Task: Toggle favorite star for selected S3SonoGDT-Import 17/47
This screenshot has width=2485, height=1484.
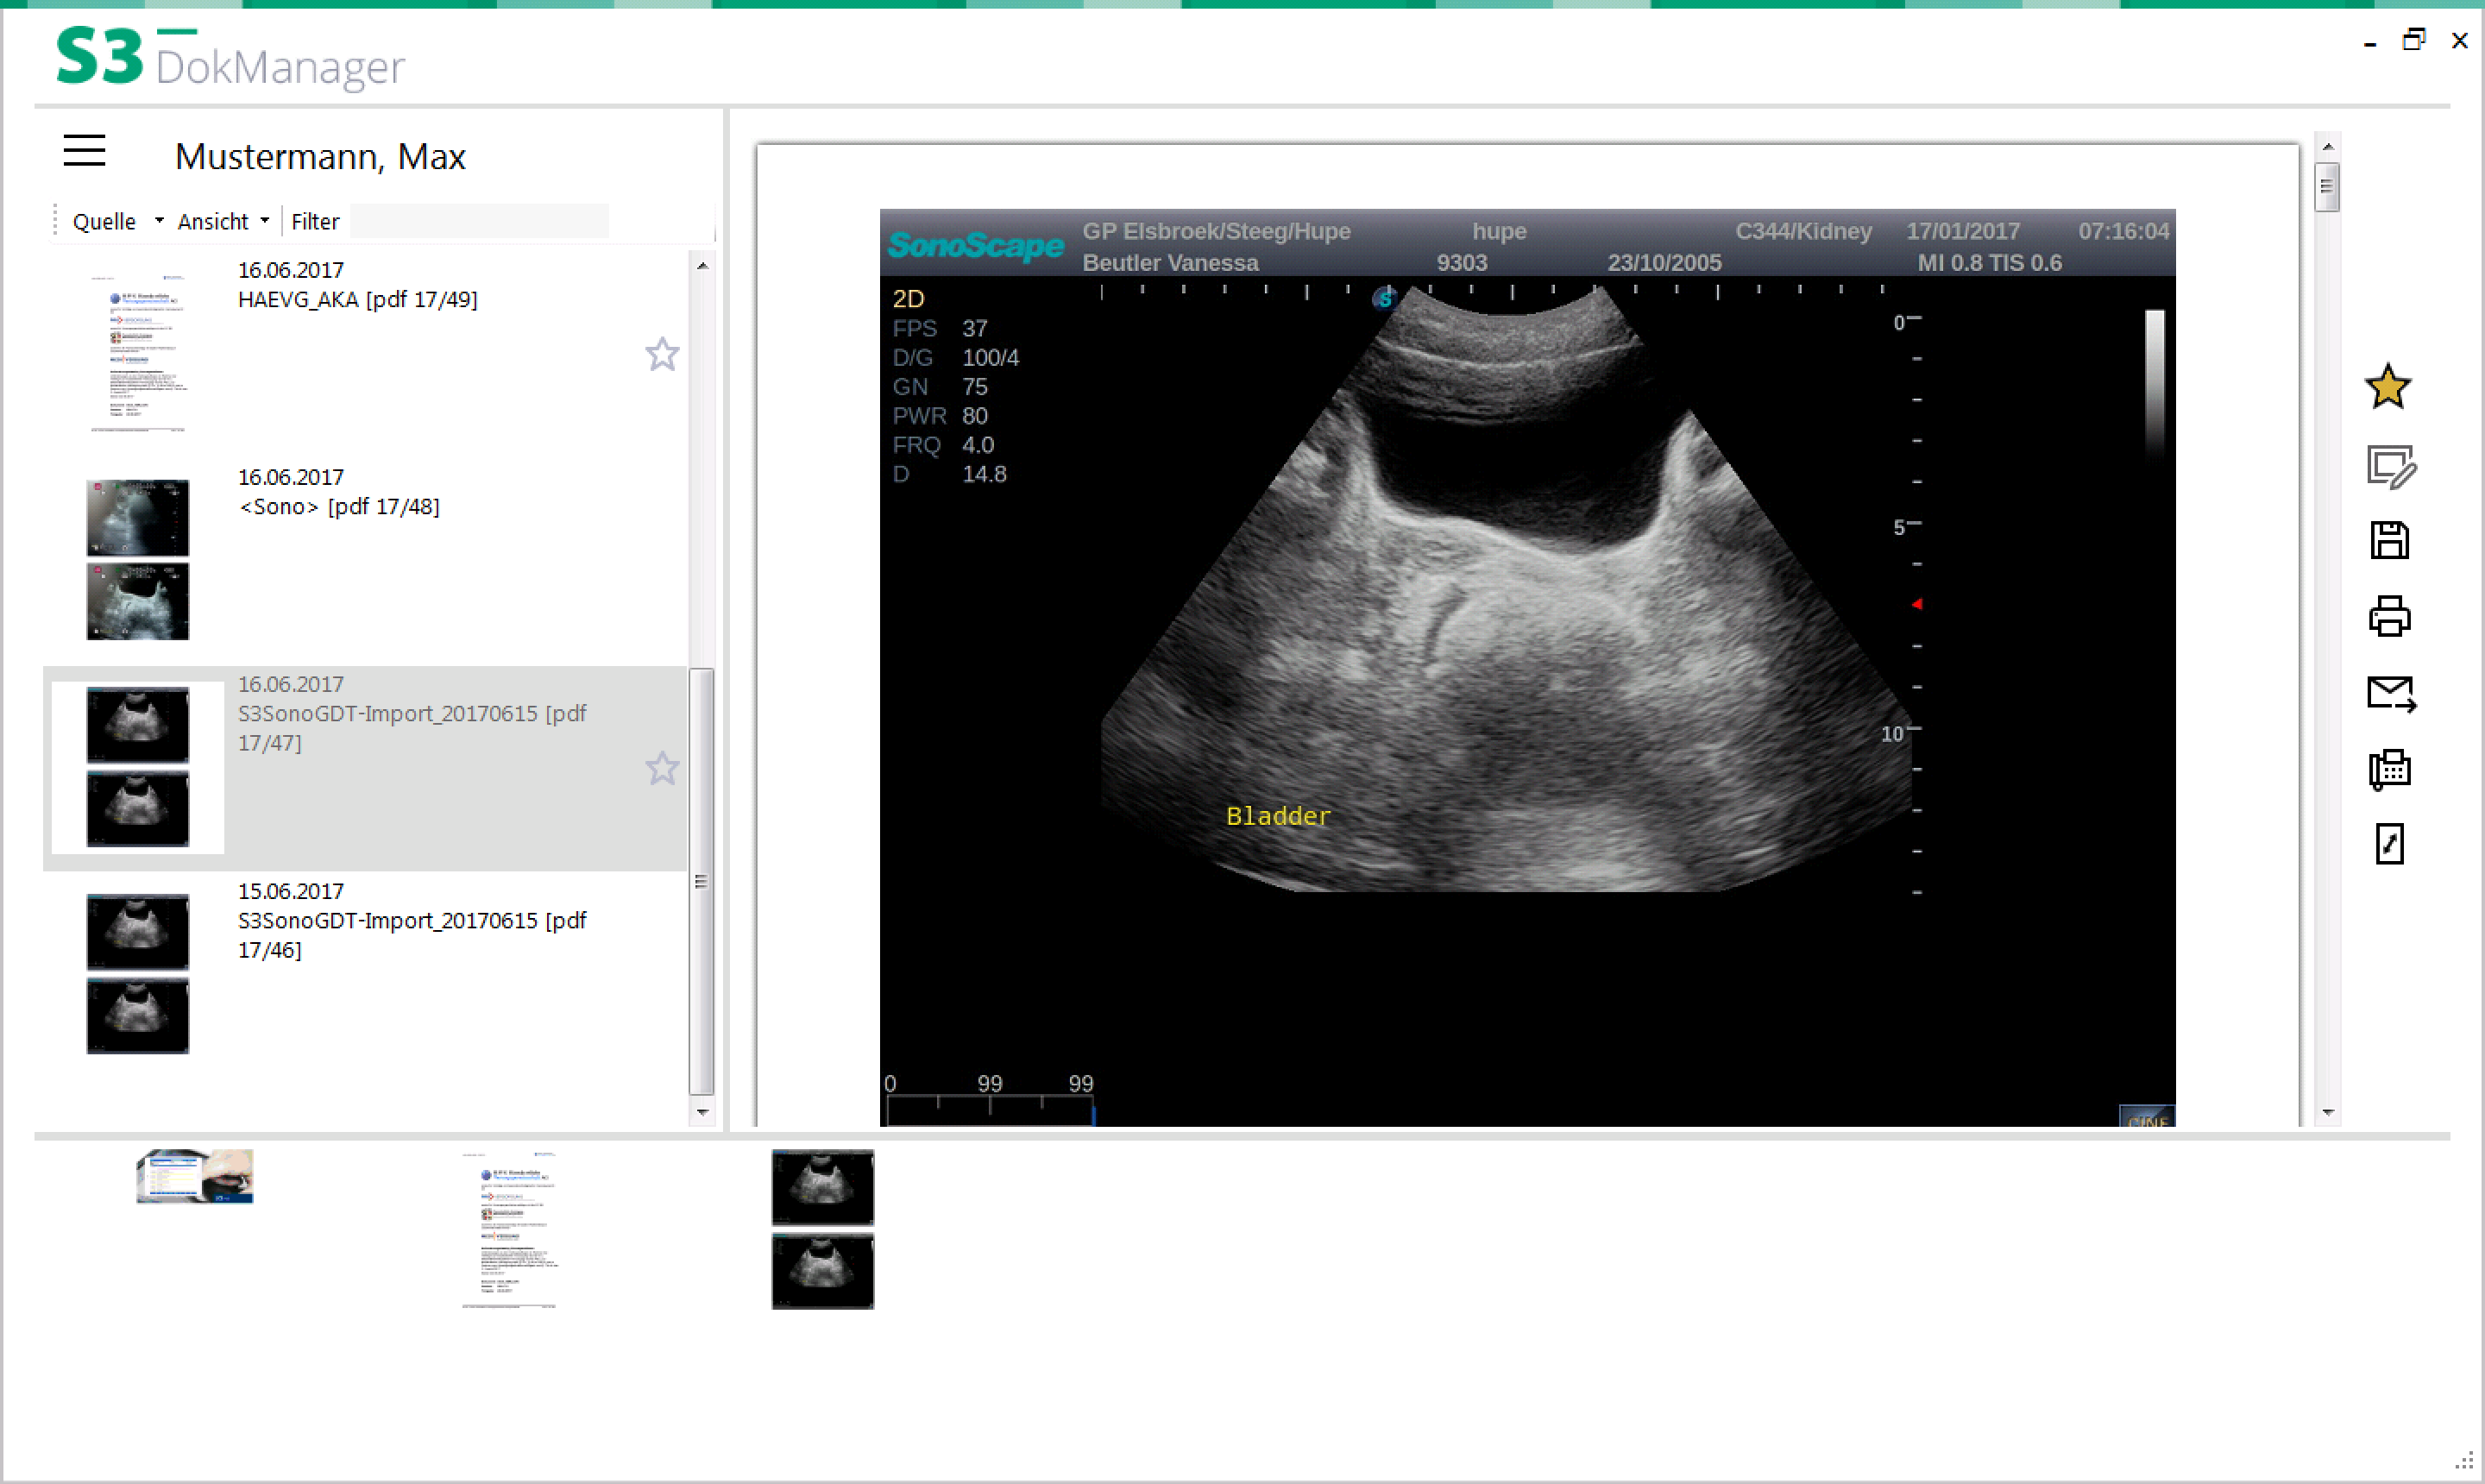Action: (x=662, y=768)
